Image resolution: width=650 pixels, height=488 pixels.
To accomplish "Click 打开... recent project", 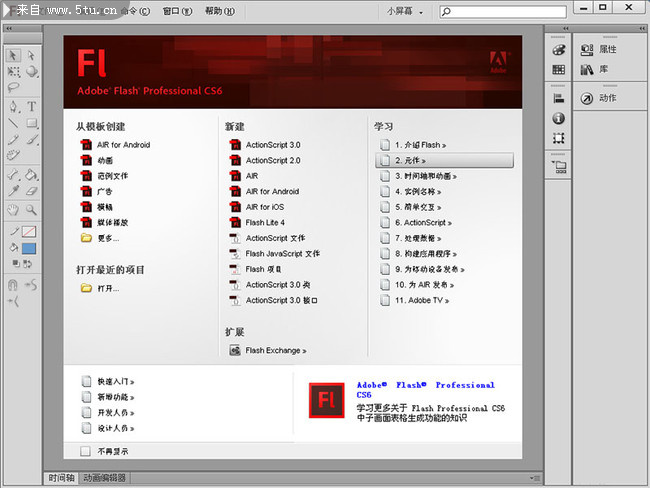I will [100, 288].
